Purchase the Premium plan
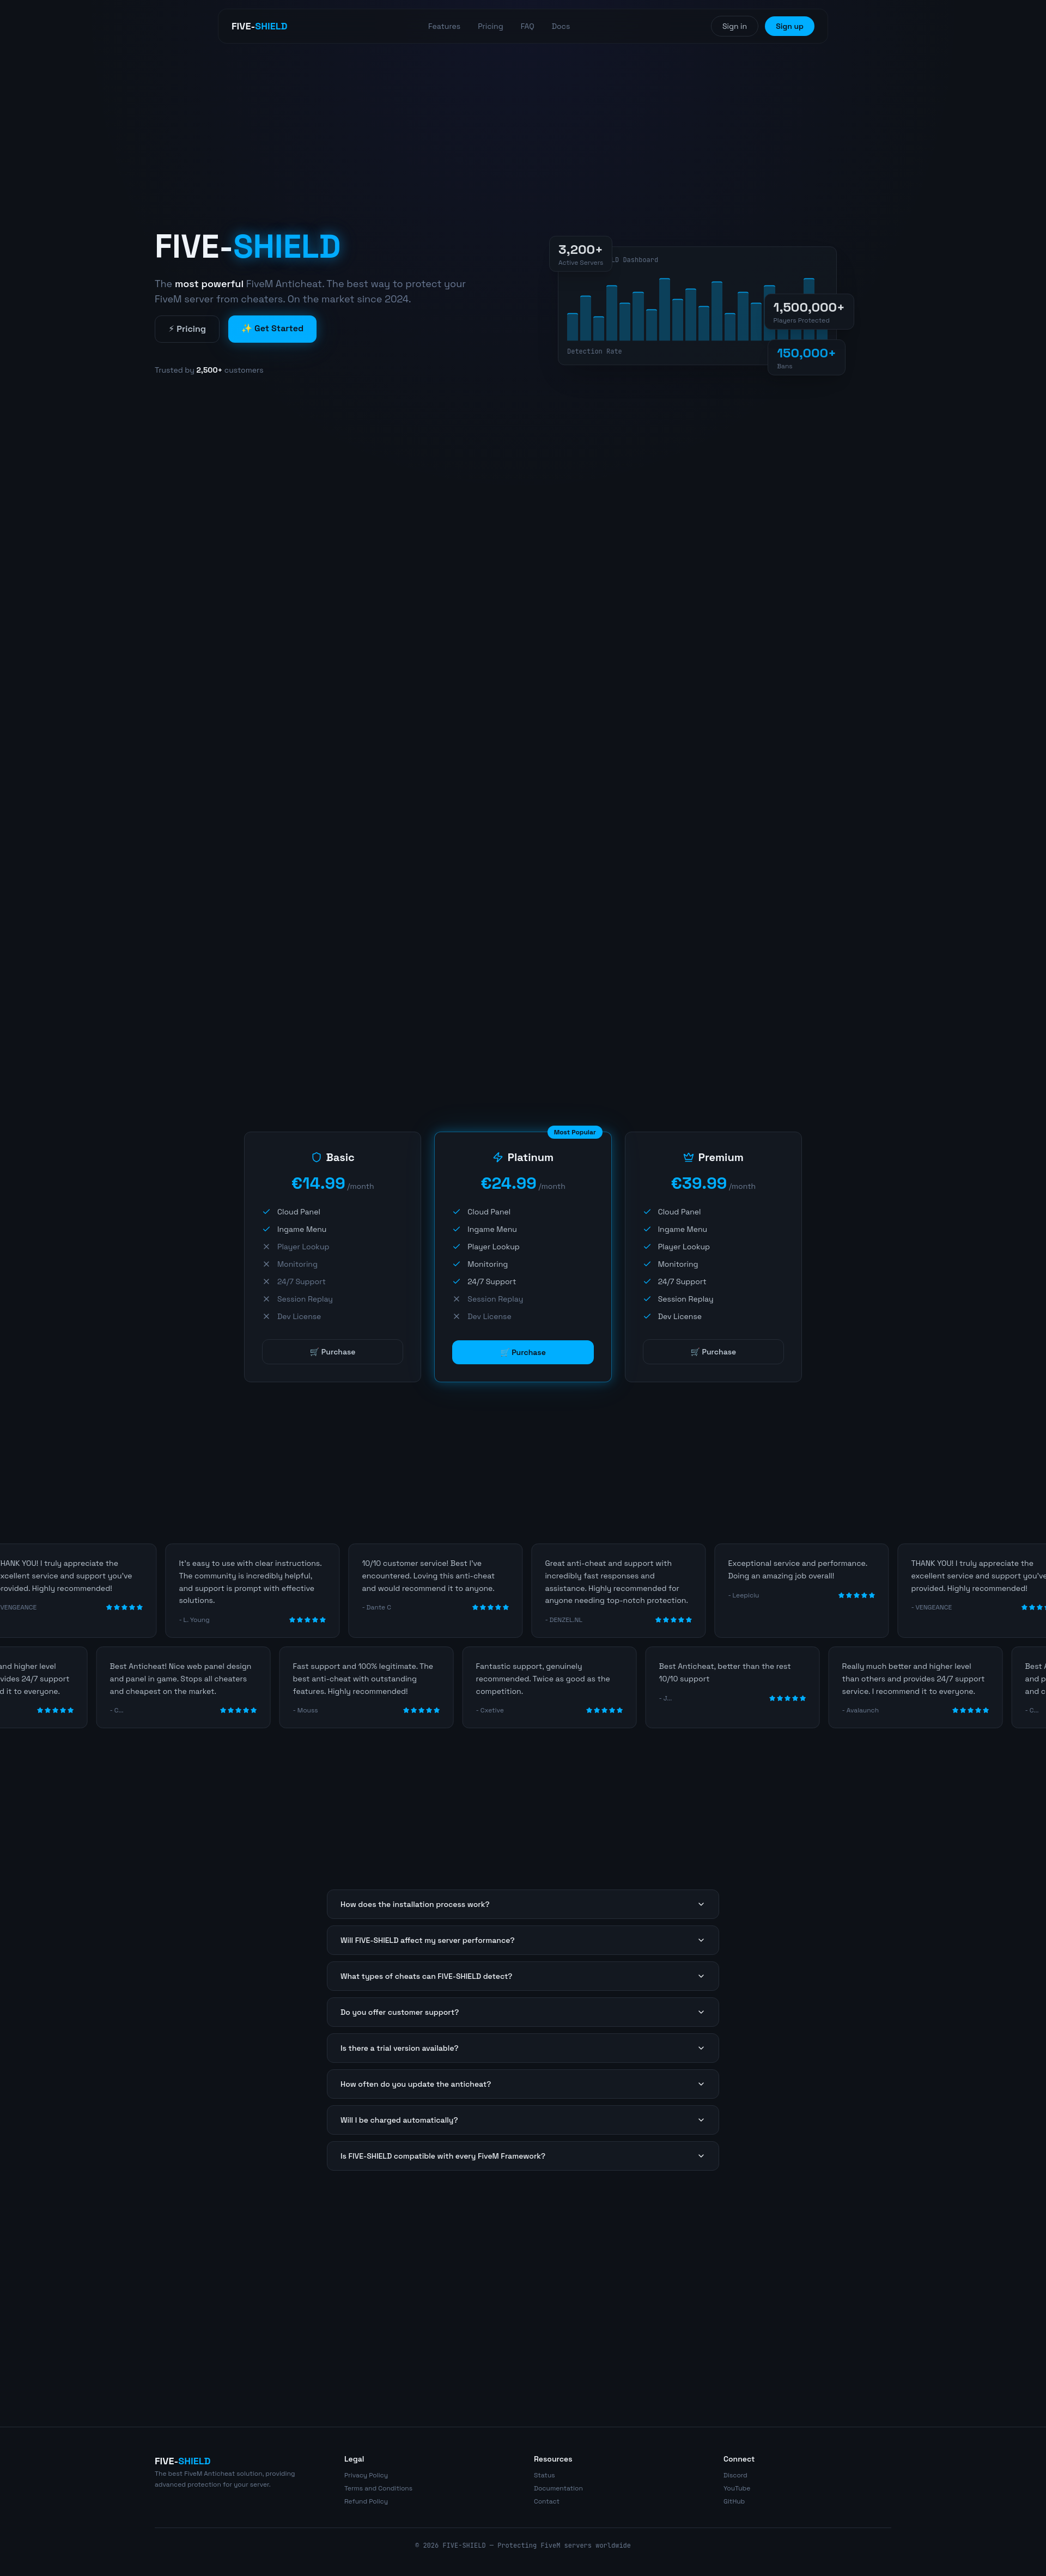 tap(712, 1352)
